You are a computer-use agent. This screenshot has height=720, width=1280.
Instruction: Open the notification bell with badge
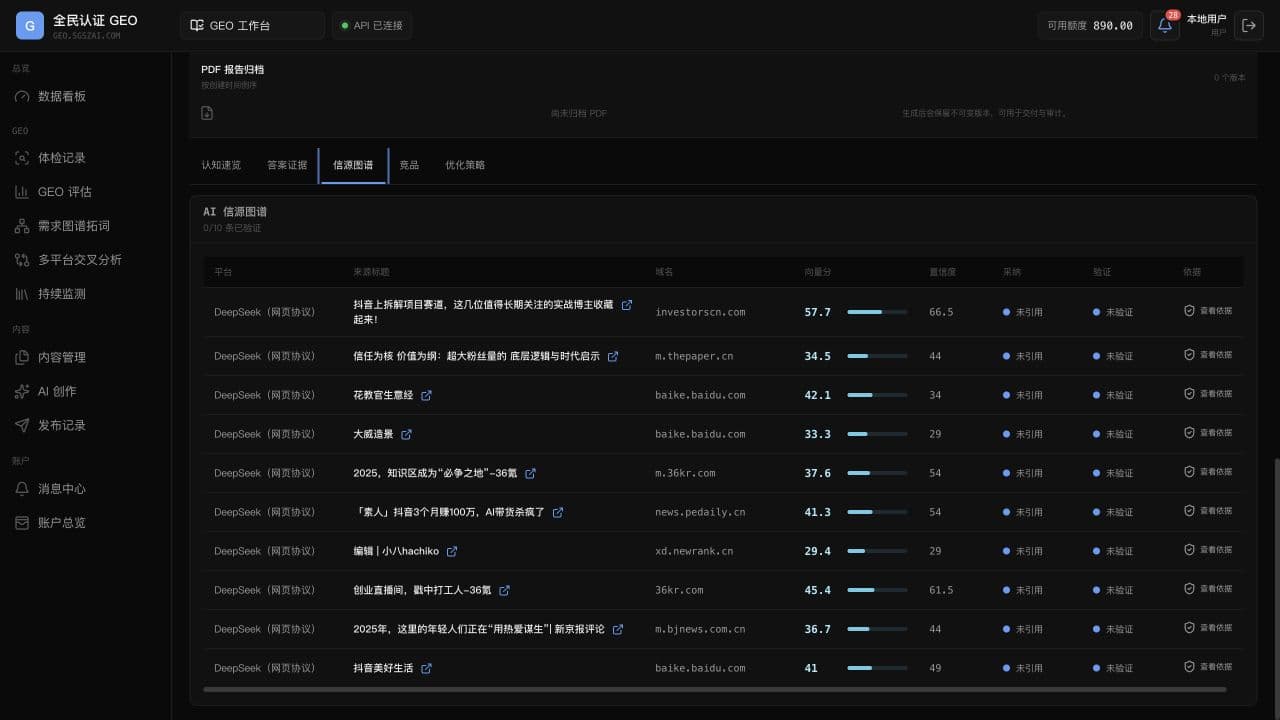click(1165, 25)
